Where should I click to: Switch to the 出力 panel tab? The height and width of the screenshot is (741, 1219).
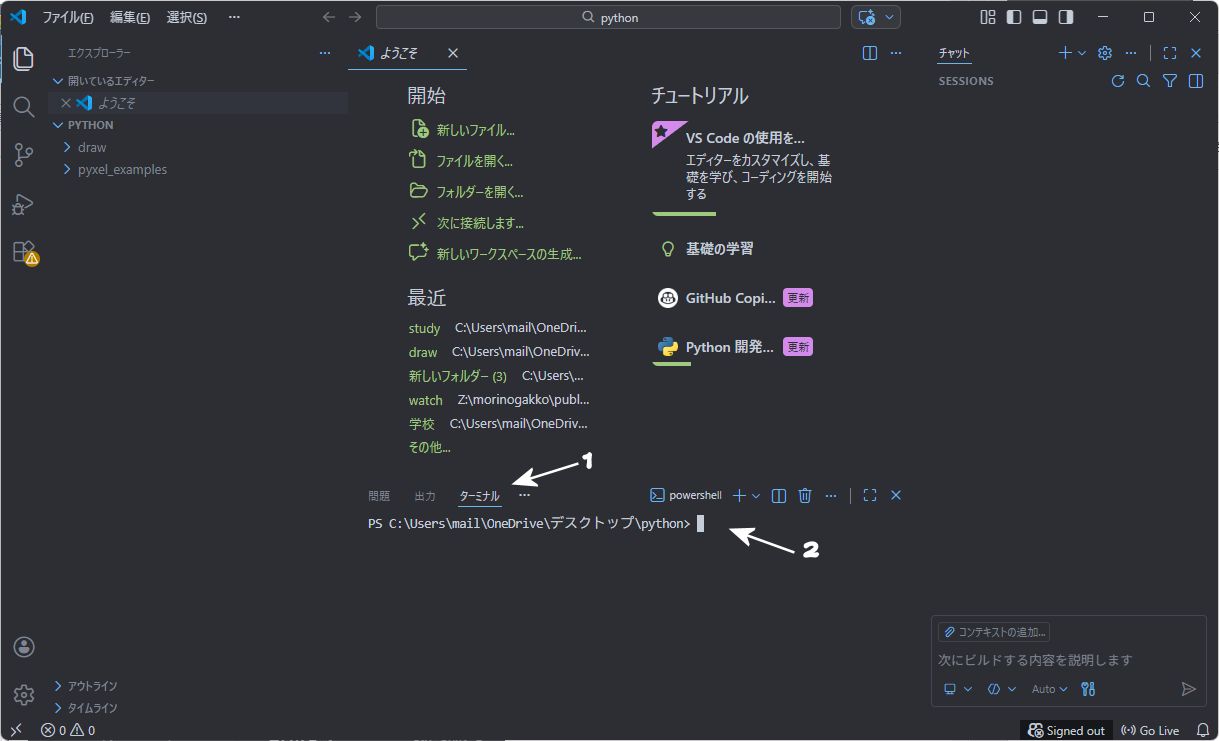(x=425, y=496)
